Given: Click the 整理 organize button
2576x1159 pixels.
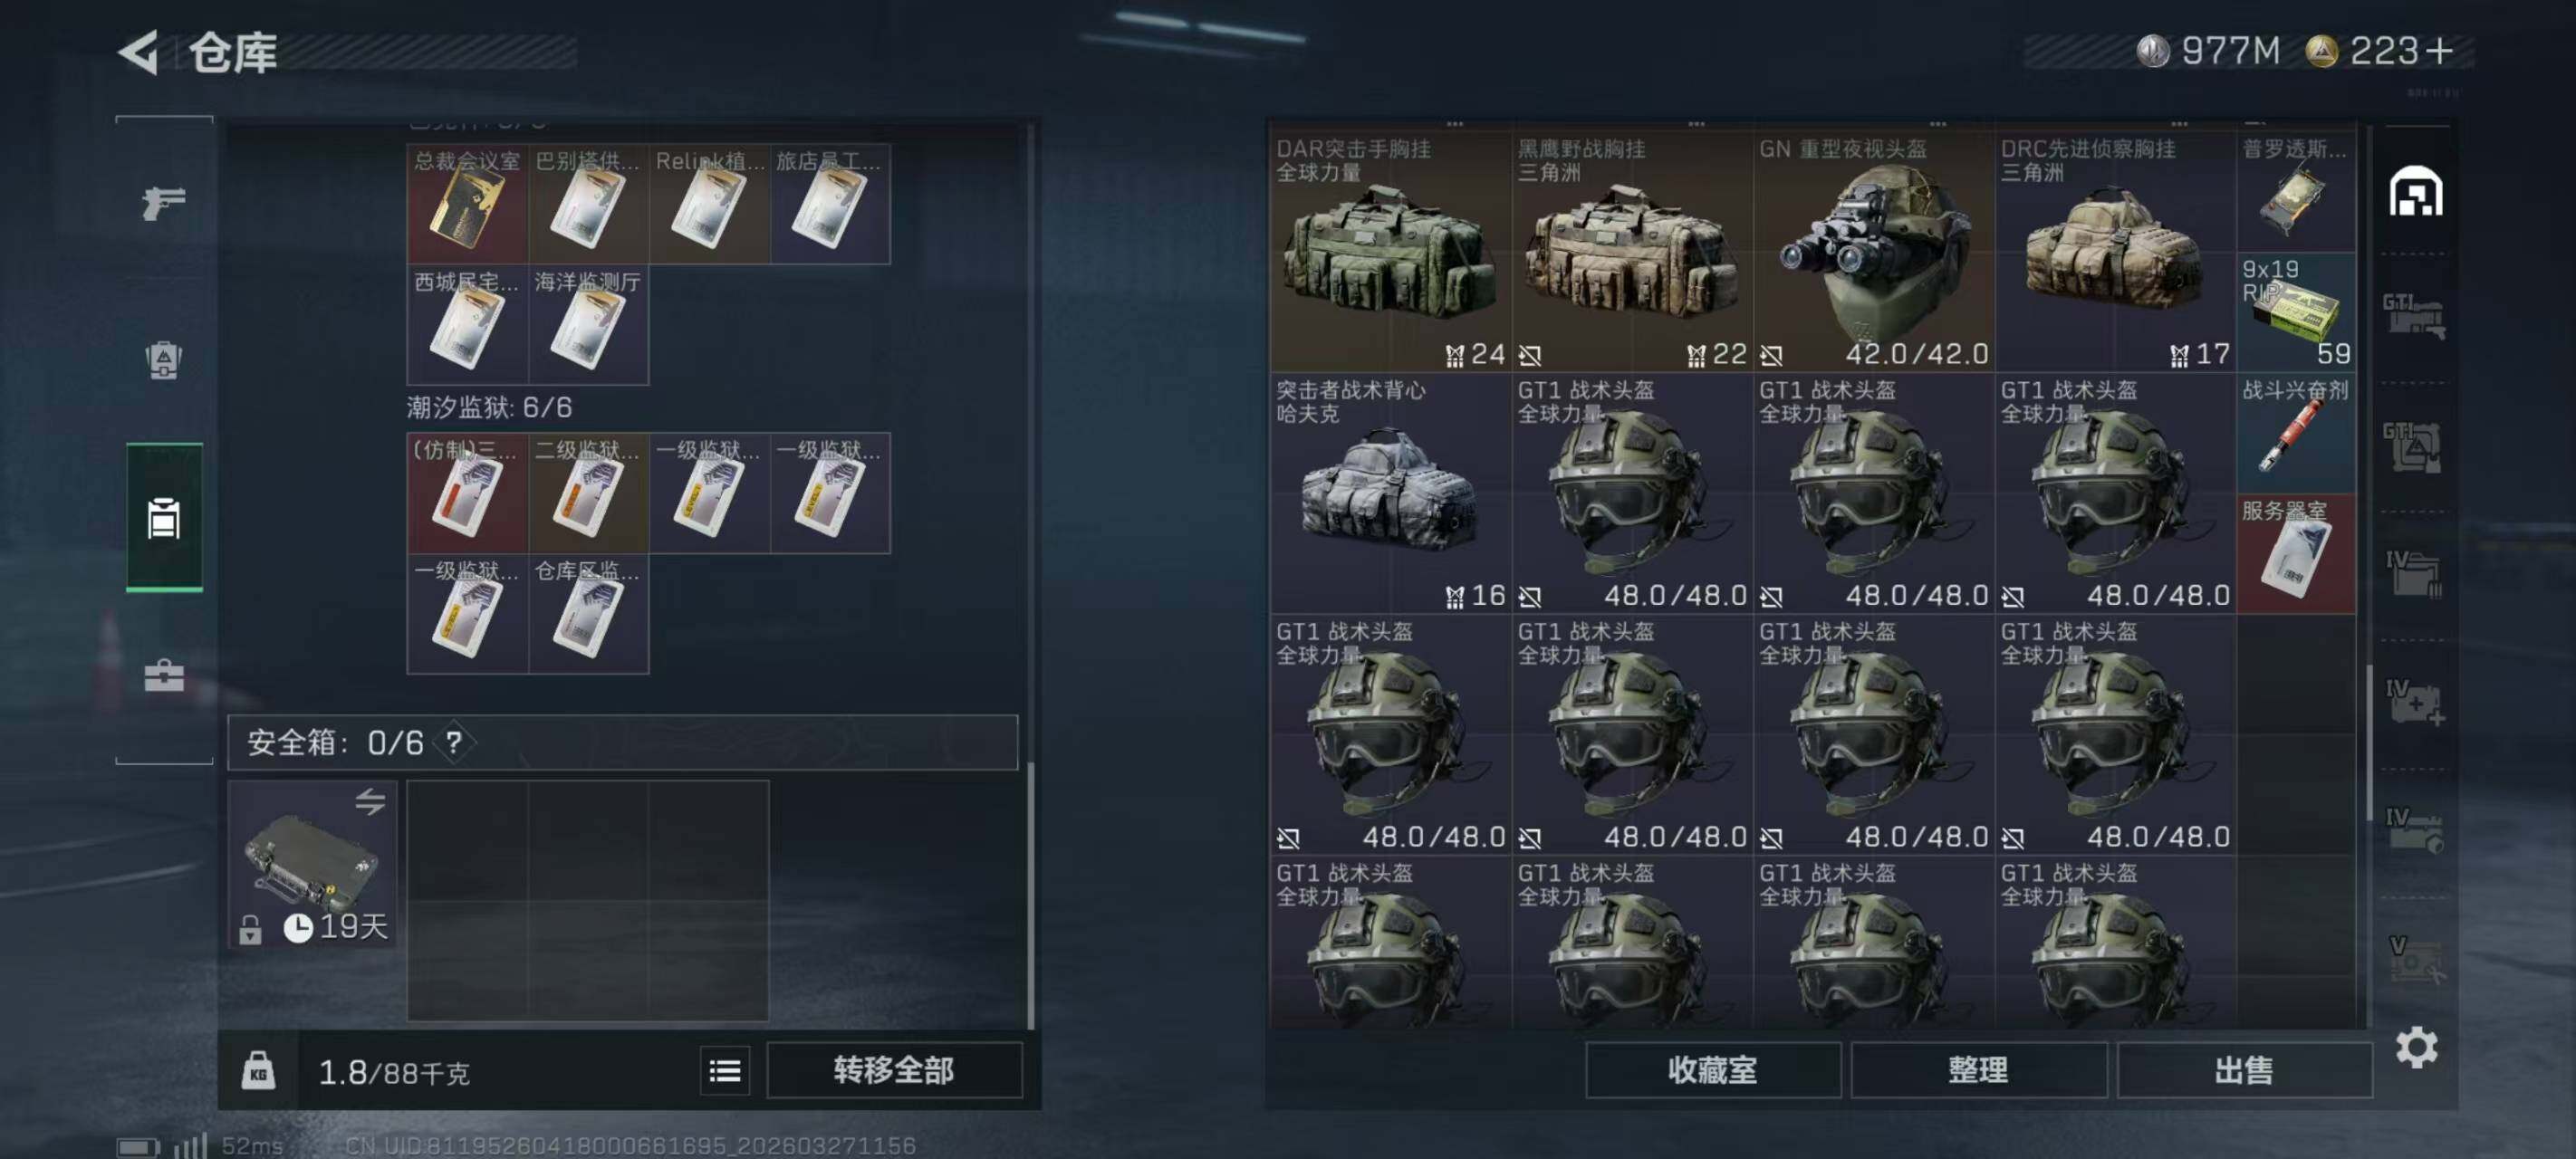Looking at the screenshot, I should click(x=1978, y=1070).
